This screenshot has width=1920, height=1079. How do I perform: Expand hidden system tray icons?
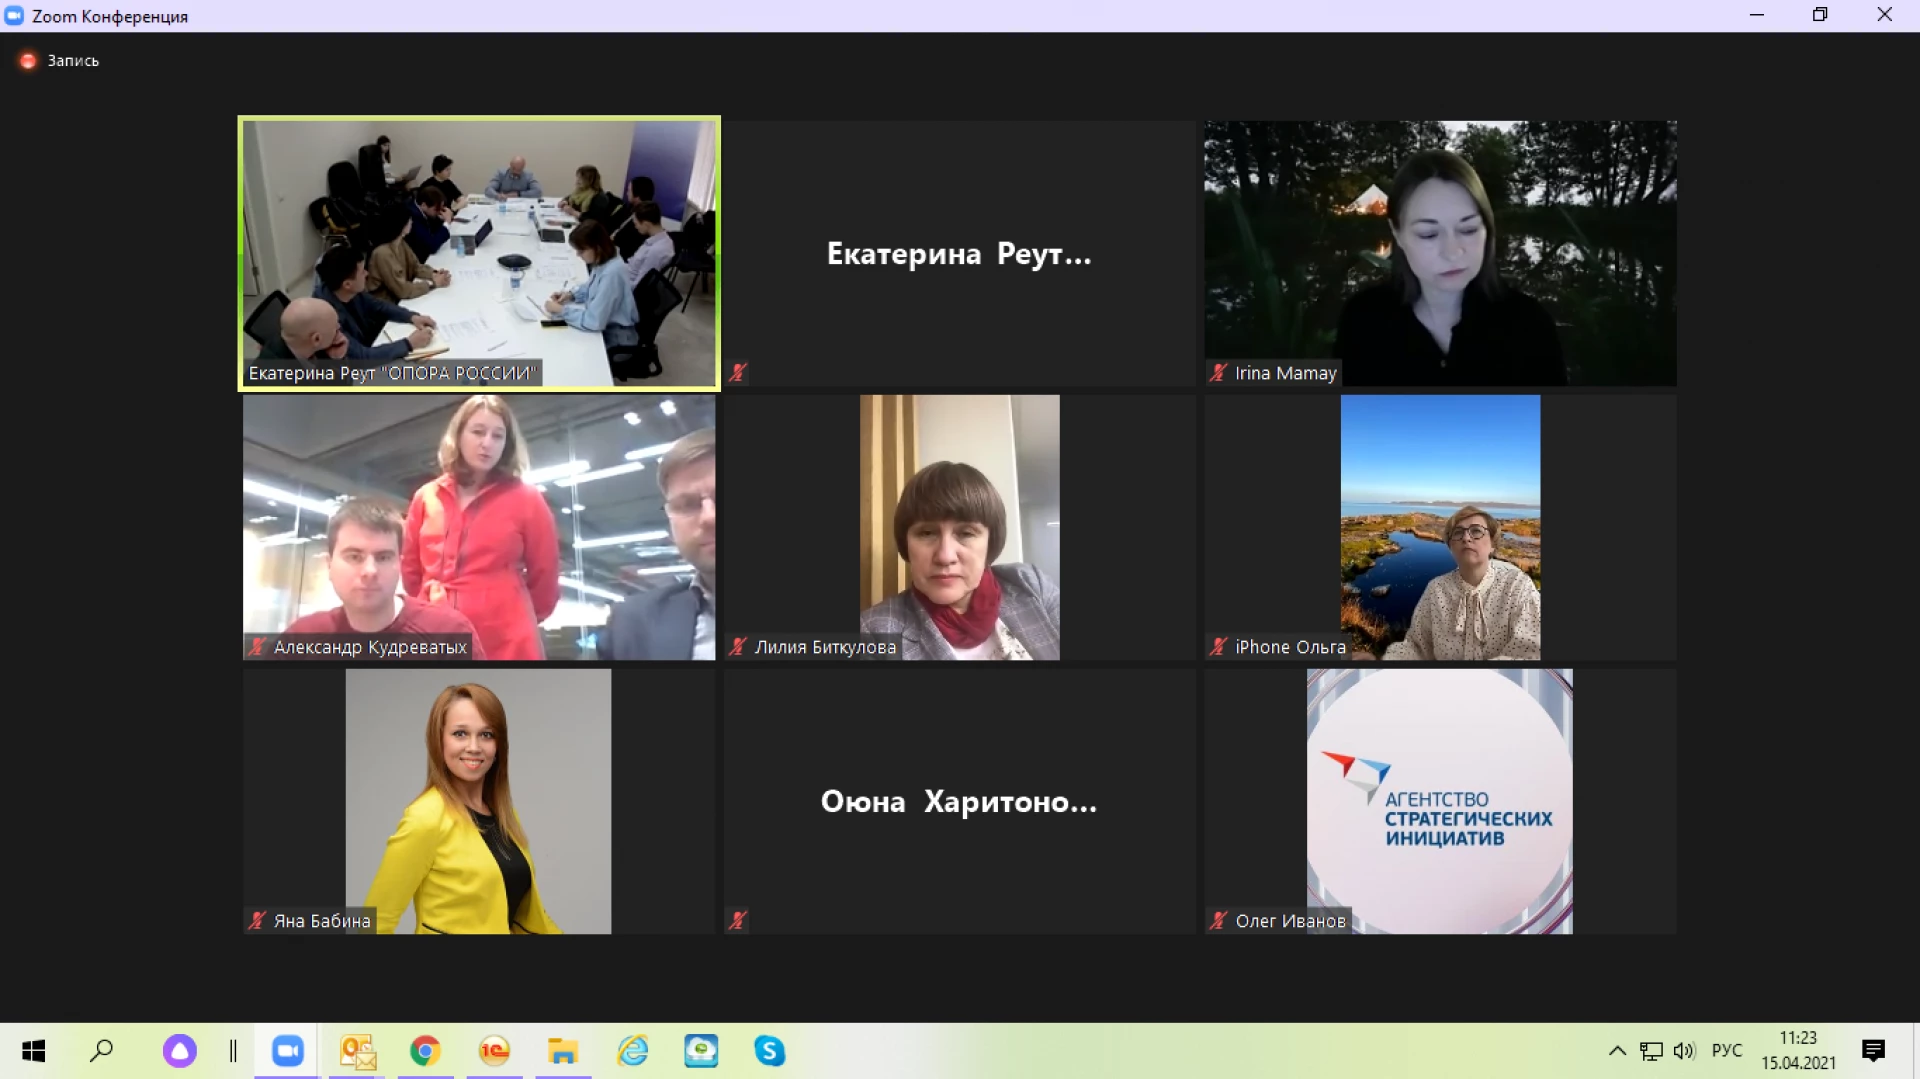click(1617, 1051)
